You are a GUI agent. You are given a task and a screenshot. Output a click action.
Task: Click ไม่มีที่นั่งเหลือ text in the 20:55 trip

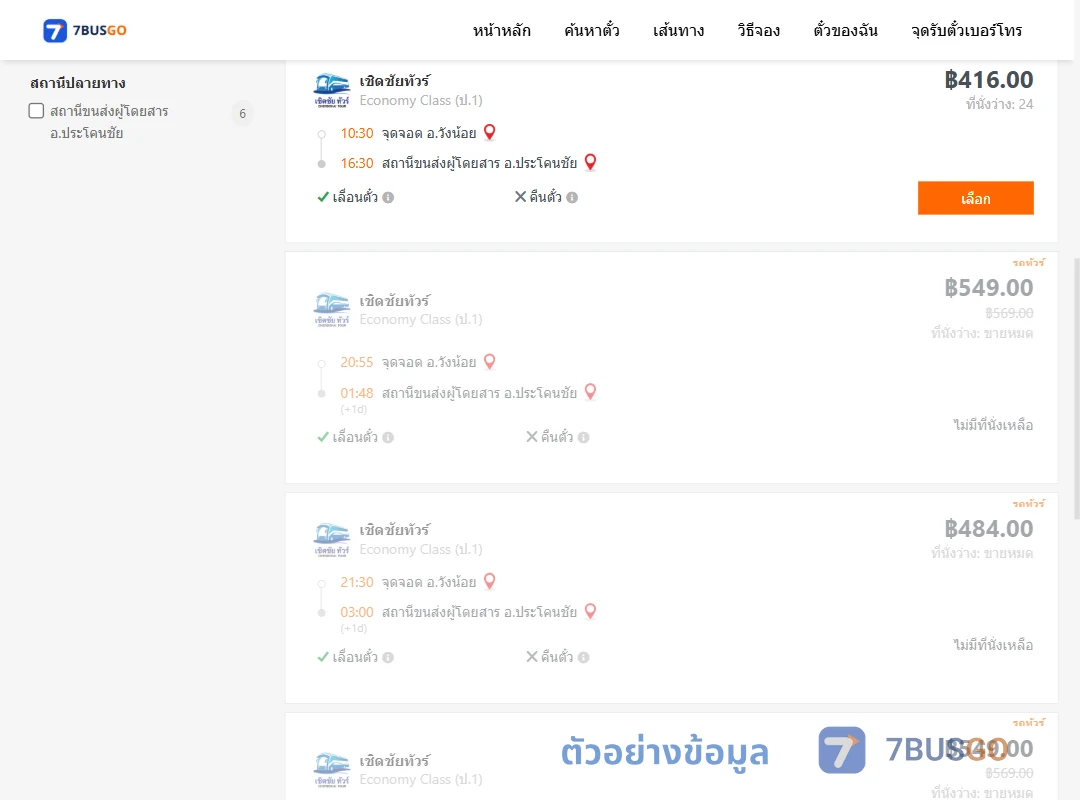pos(993,425)
